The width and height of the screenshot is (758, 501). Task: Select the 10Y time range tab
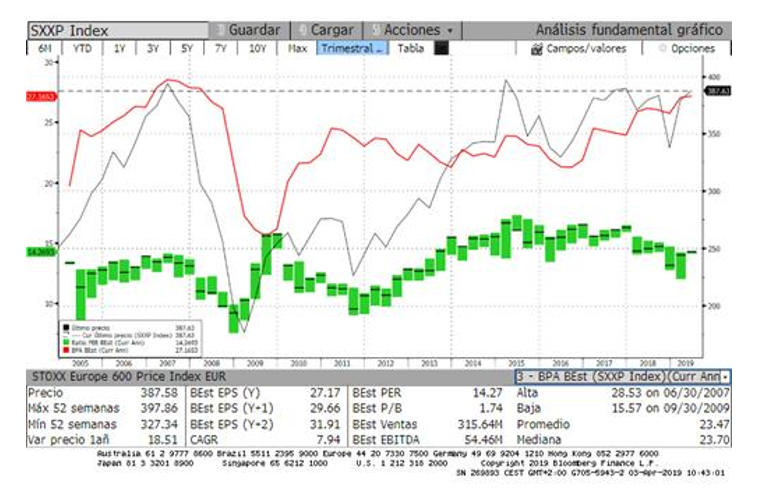coord(258,48)
